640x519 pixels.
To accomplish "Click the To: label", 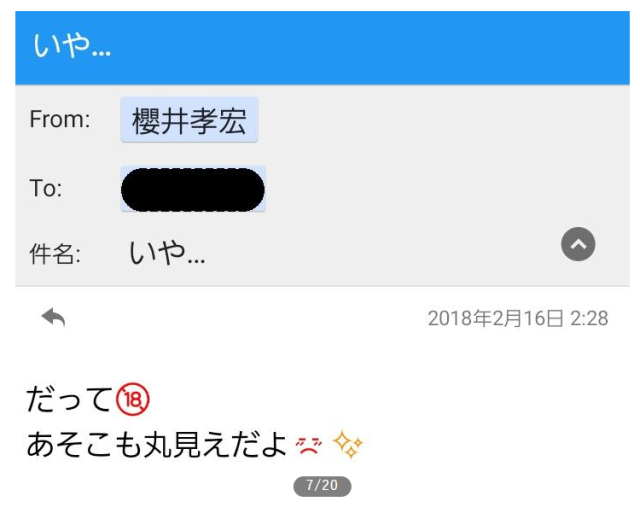I will pyautogui.click(x=46, y=189).
